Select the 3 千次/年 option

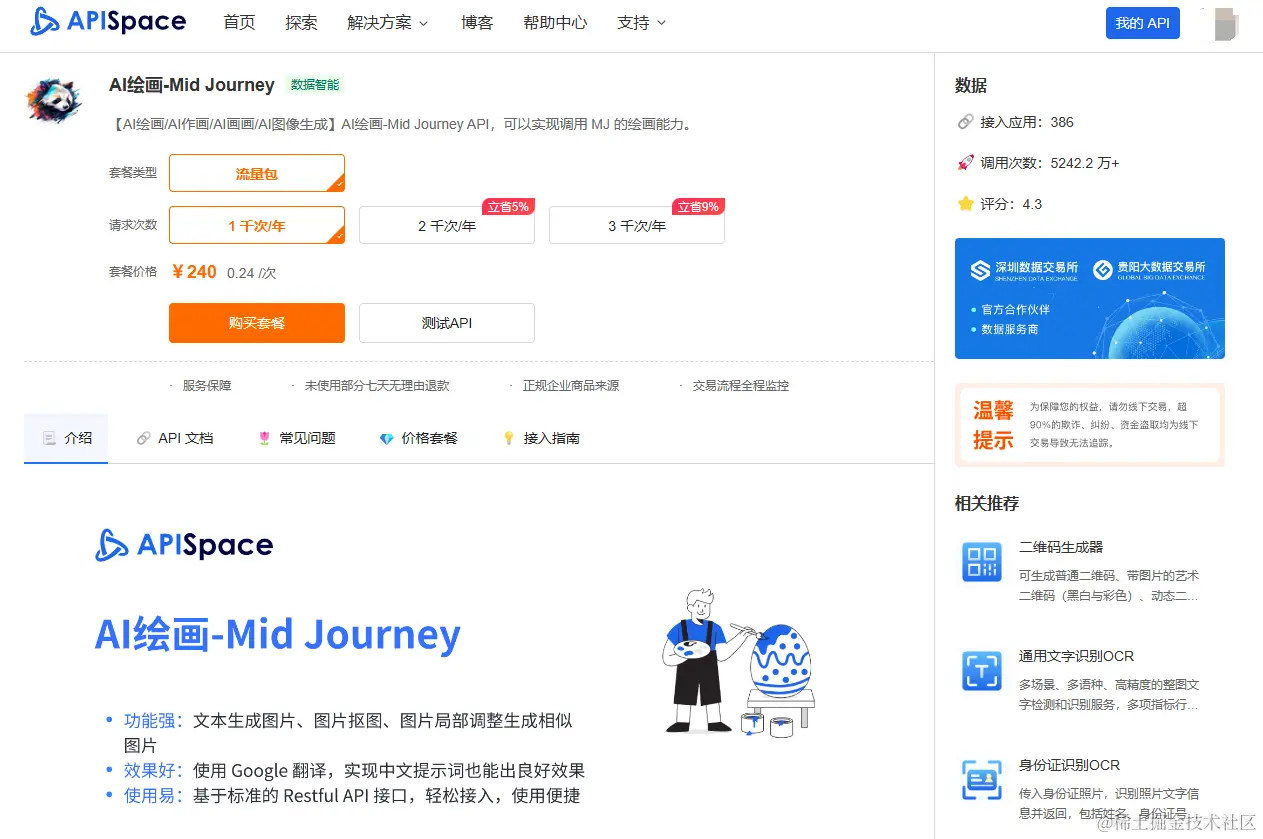637,225
